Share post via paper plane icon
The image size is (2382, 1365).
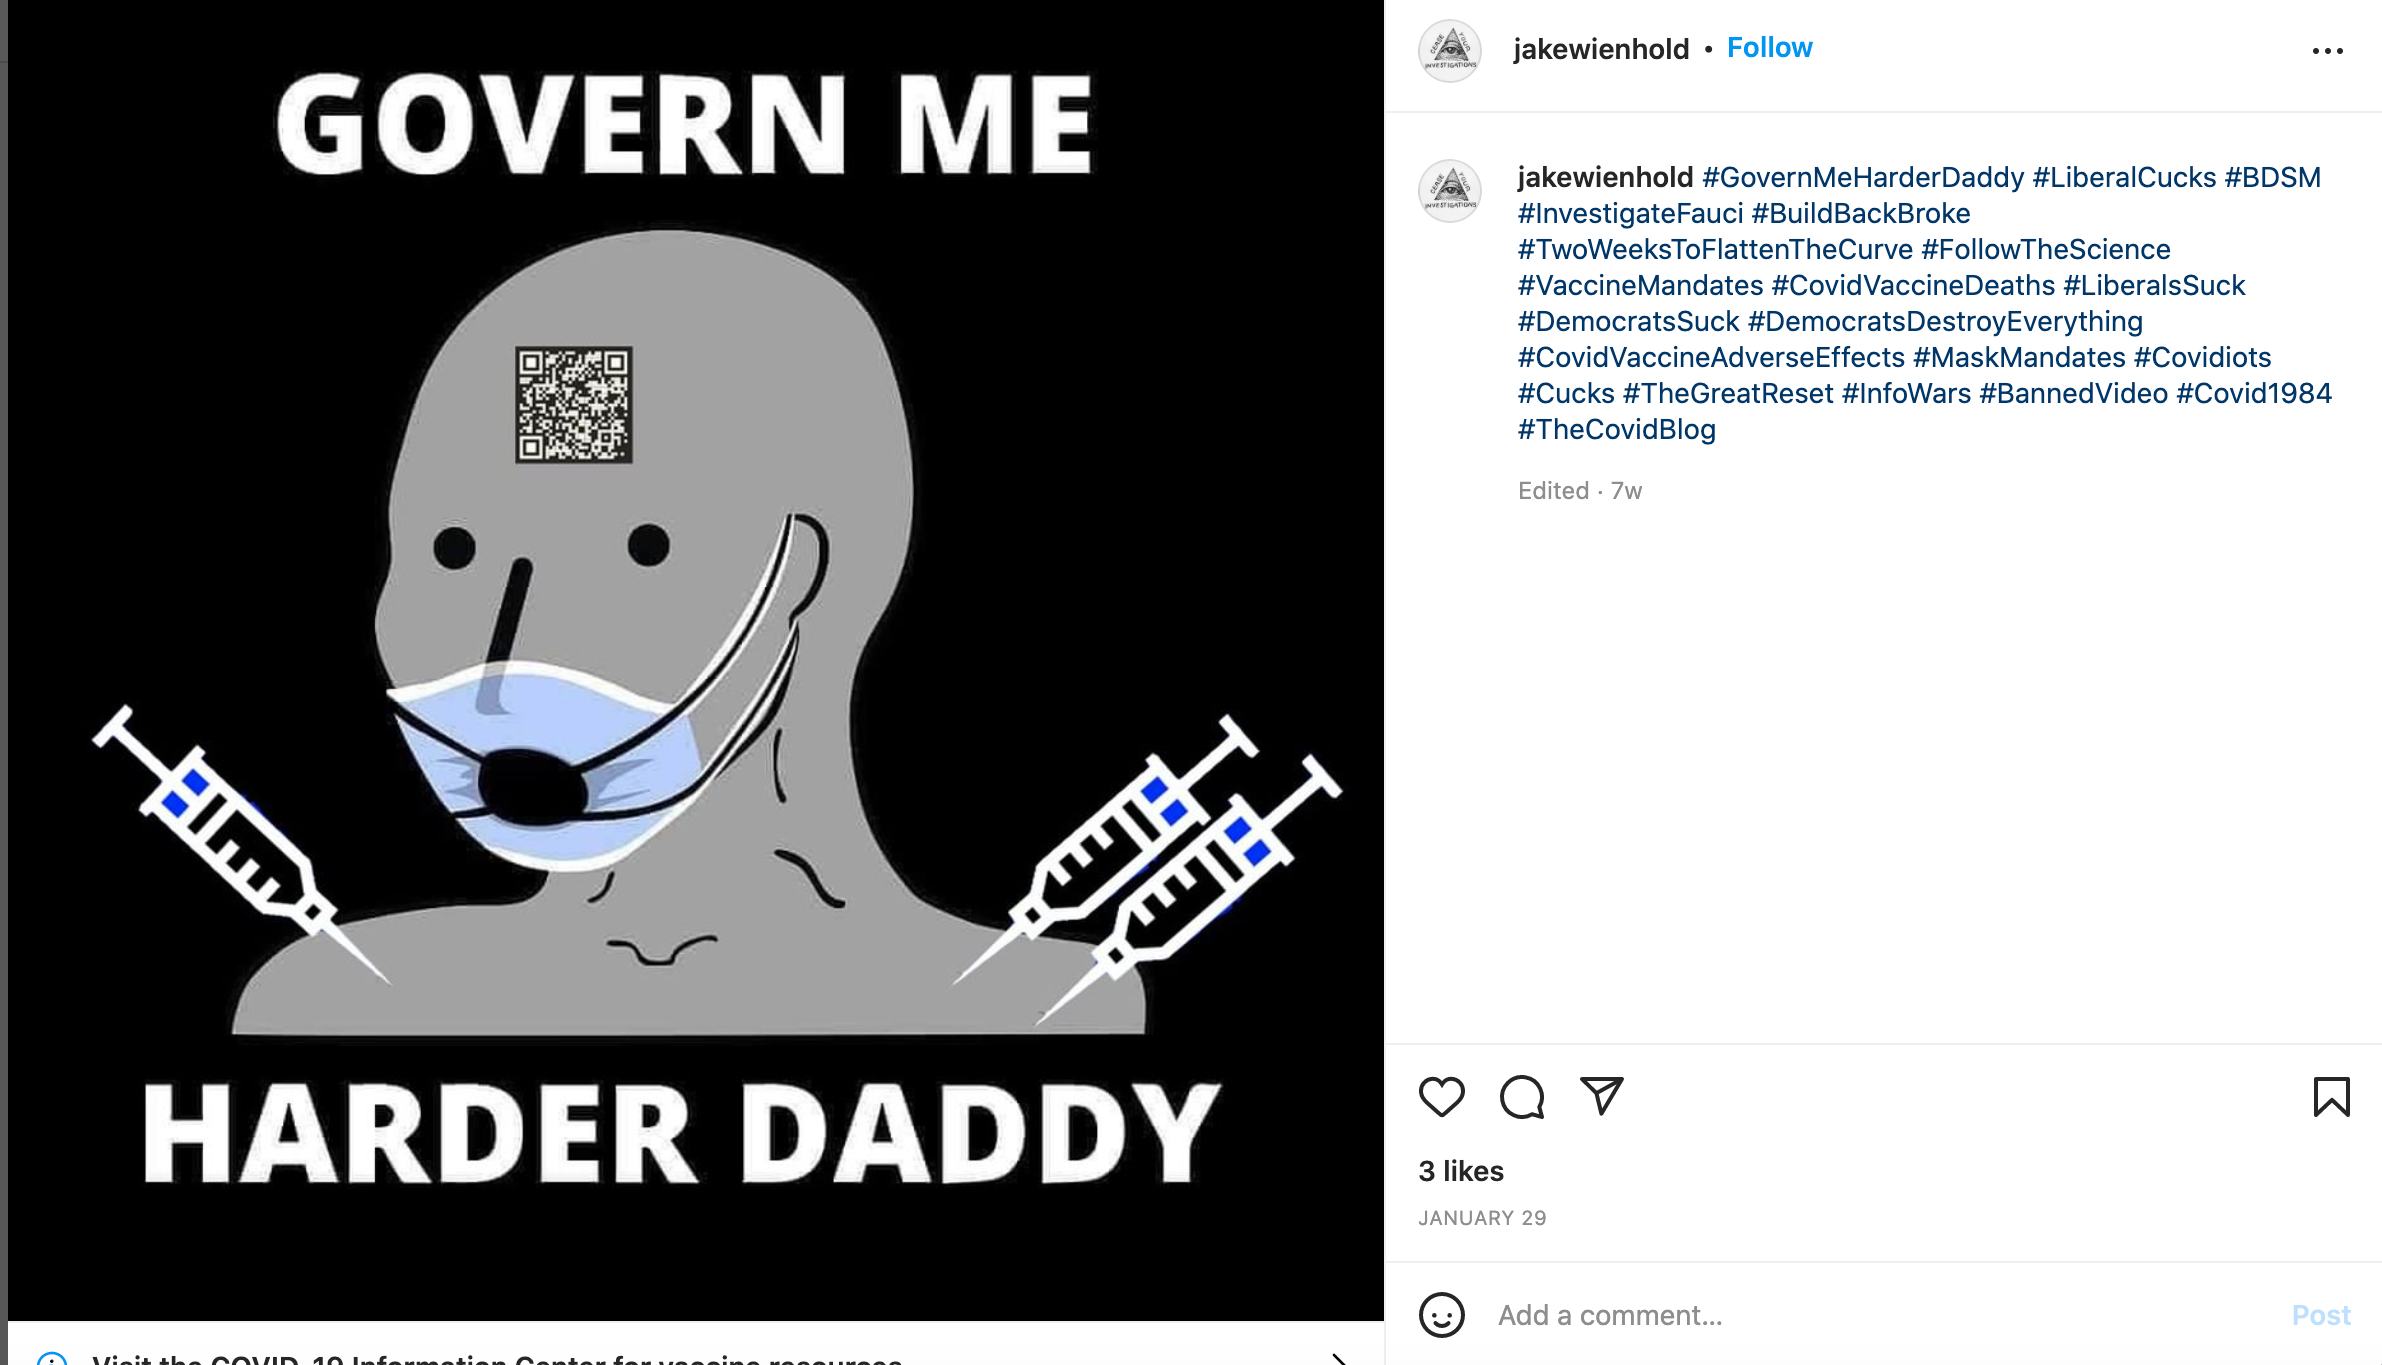[1601, 1096]
